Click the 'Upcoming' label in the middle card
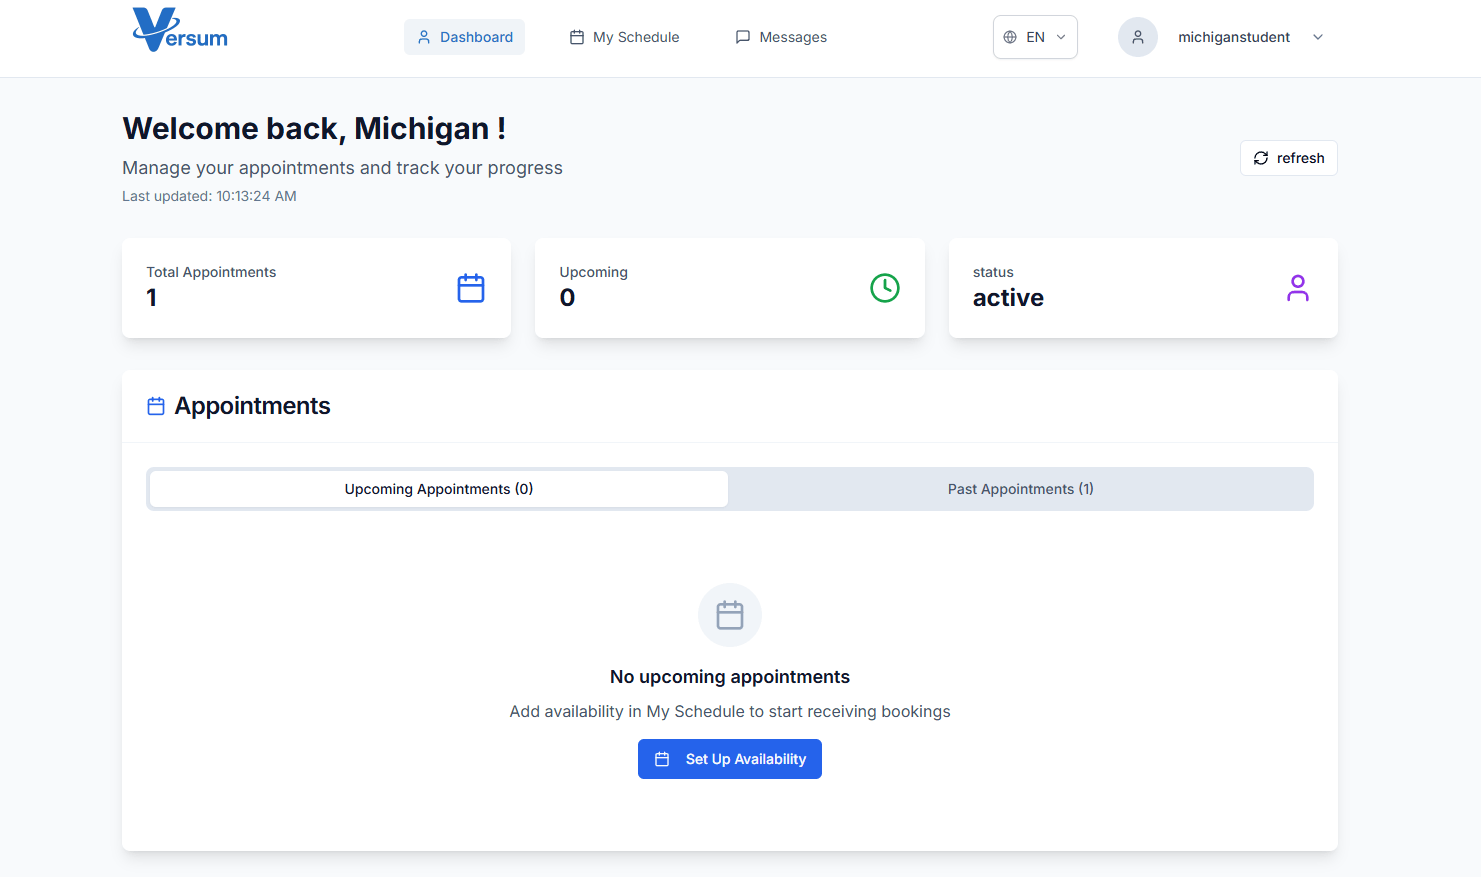1481x877 pixels. (x=594, y=272)
